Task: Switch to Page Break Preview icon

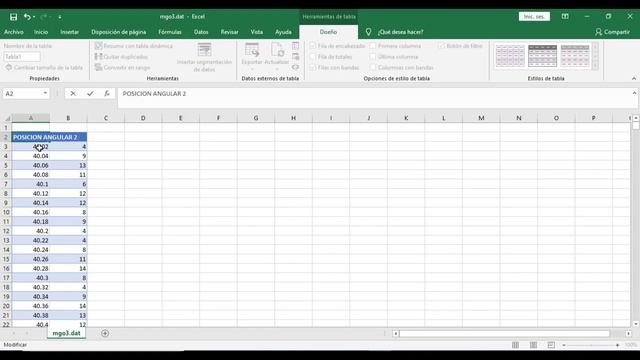Action: (551, 345)
